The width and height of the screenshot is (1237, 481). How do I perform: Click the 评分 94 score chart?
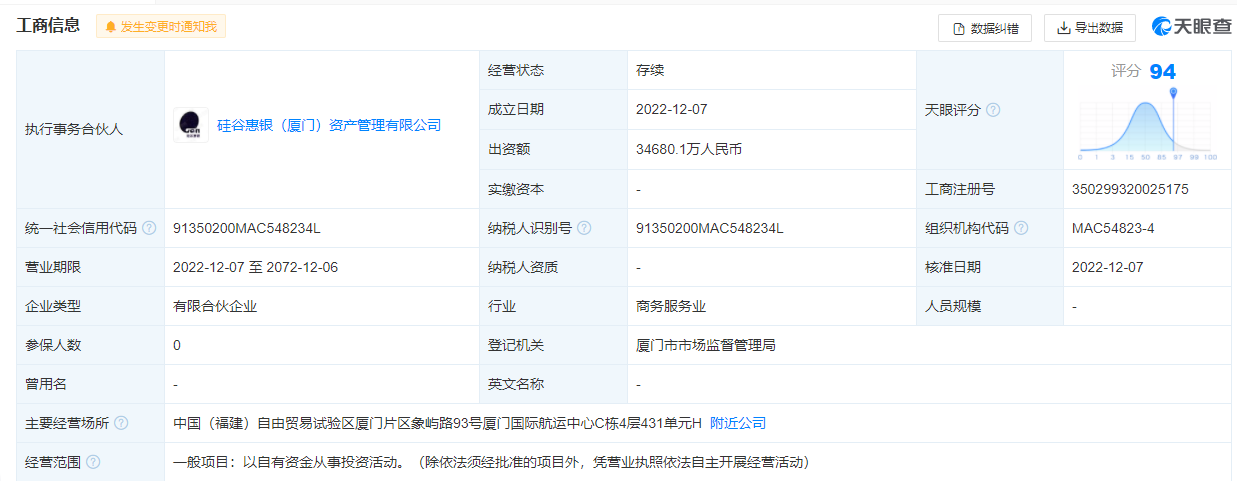click(1148, 110)
